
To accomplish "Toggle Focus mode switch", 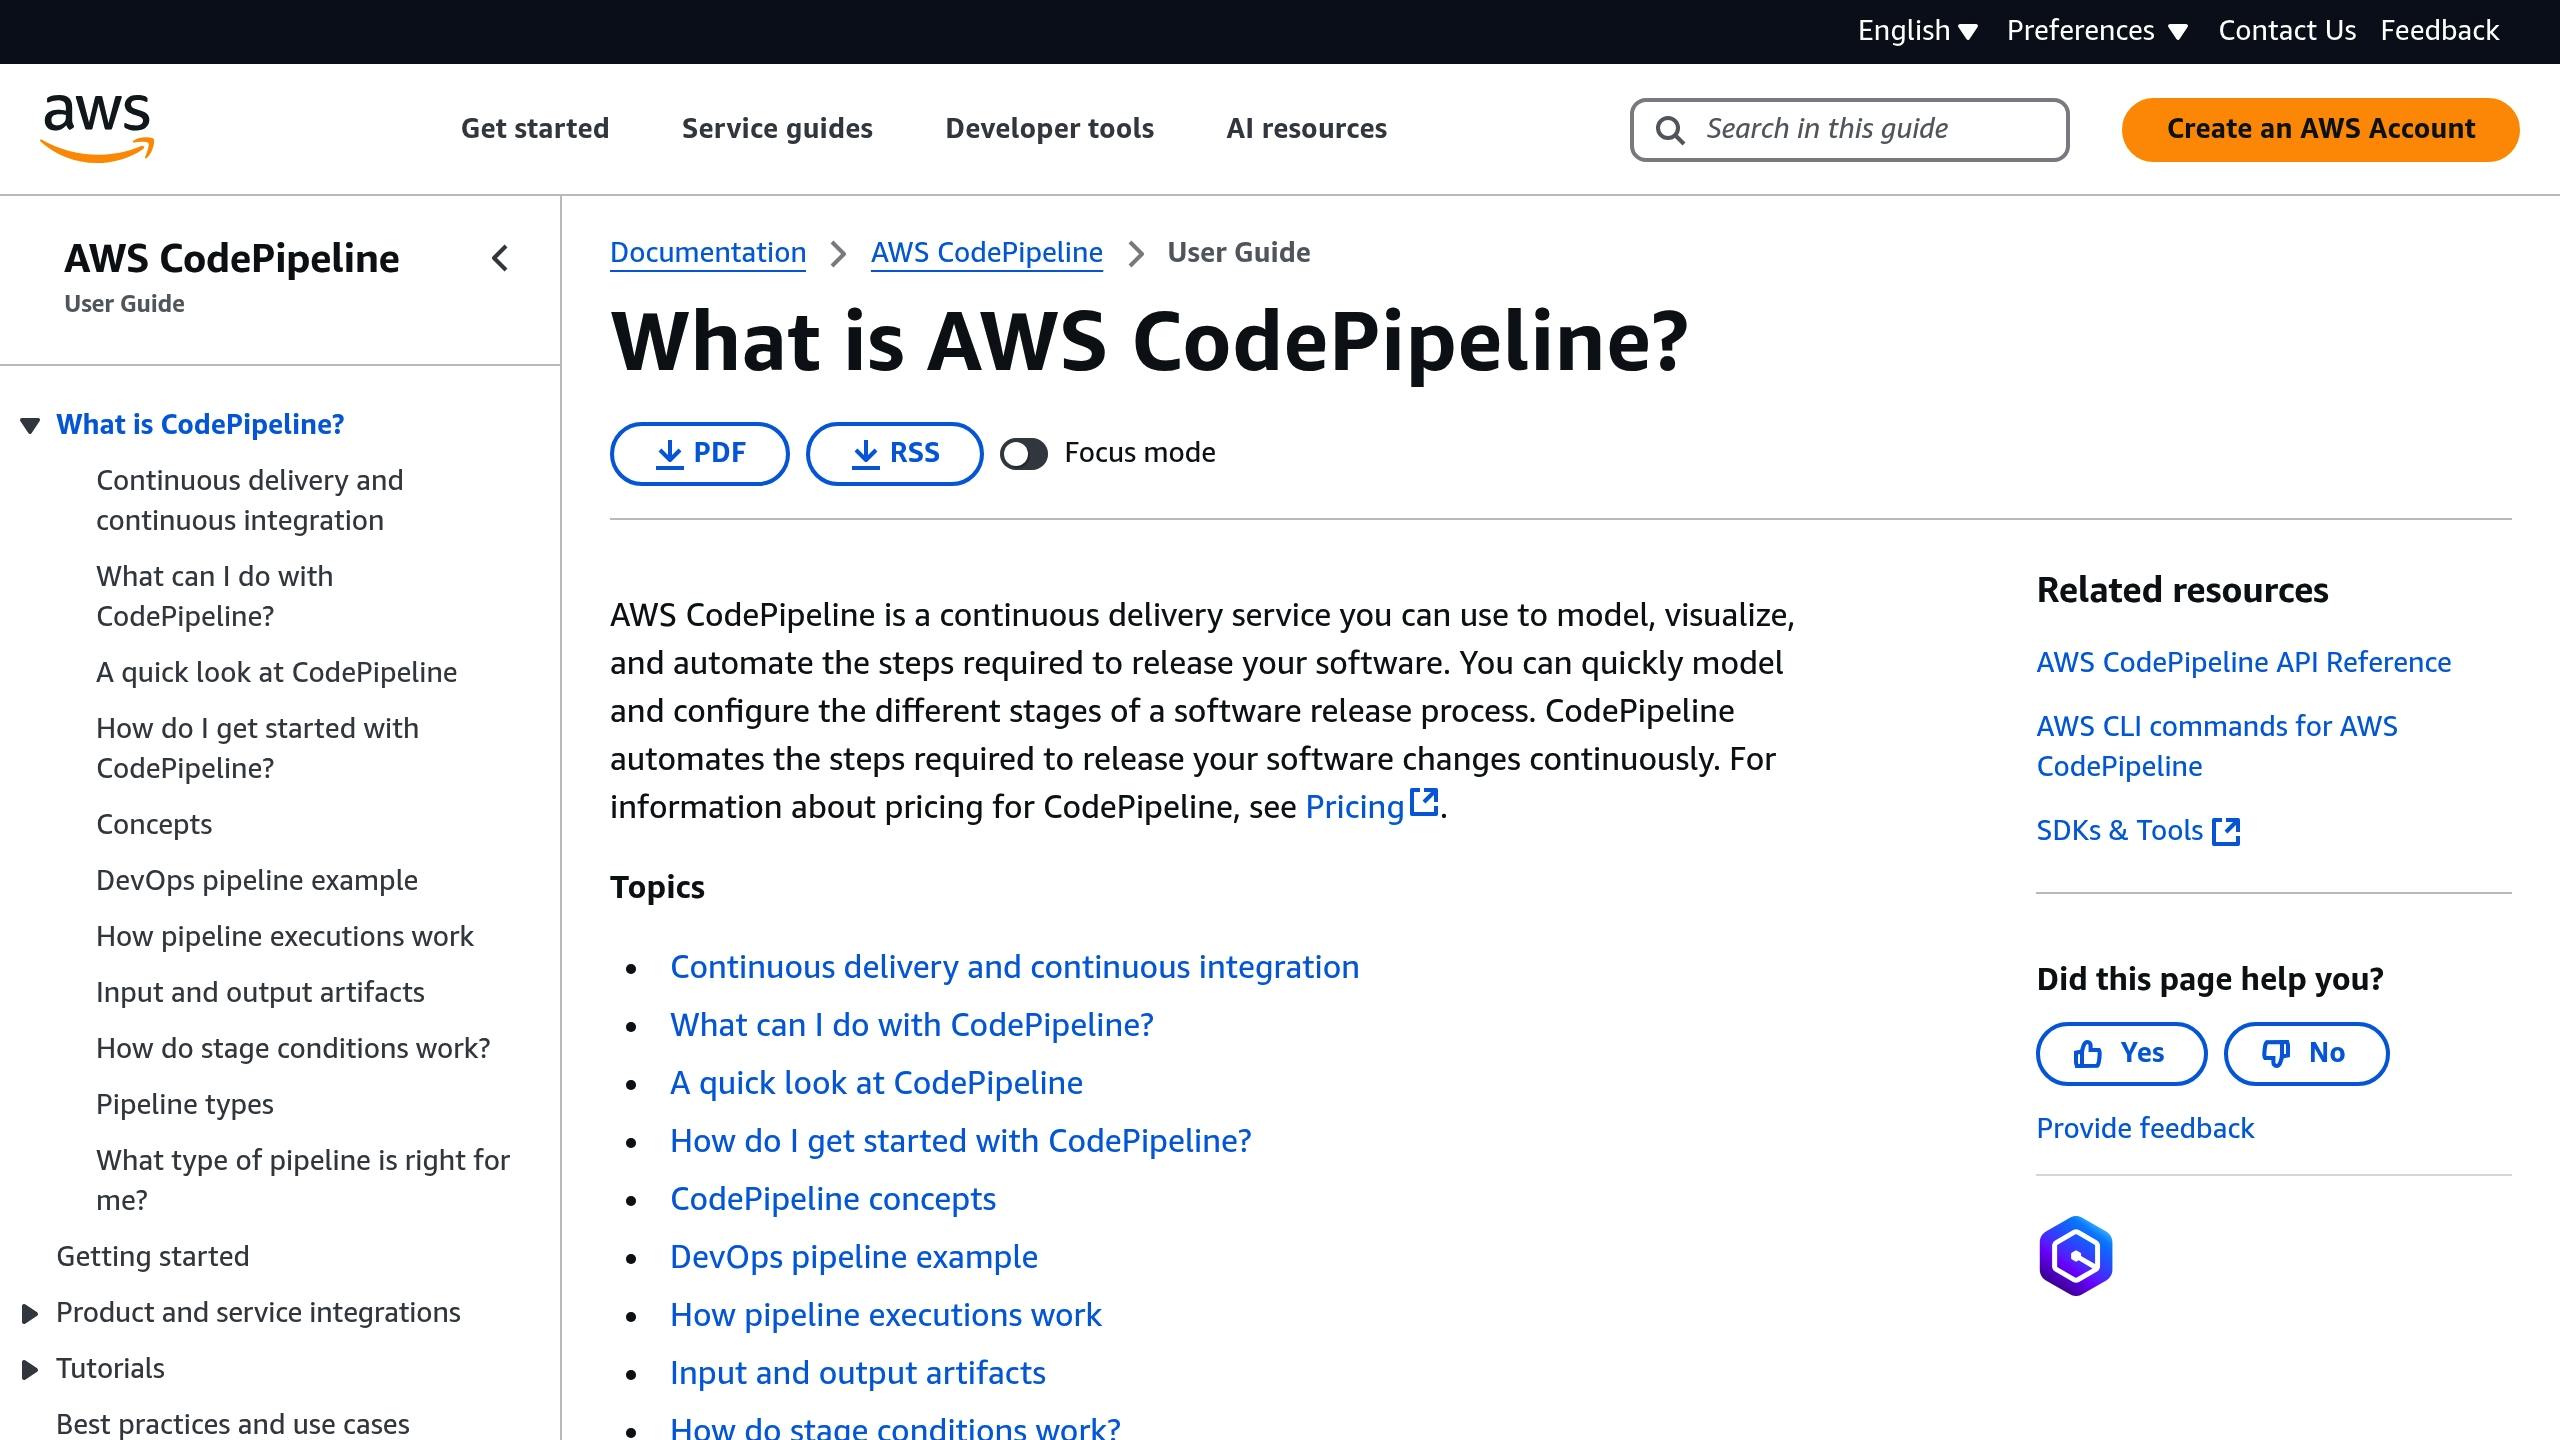I will (1024, 454).
